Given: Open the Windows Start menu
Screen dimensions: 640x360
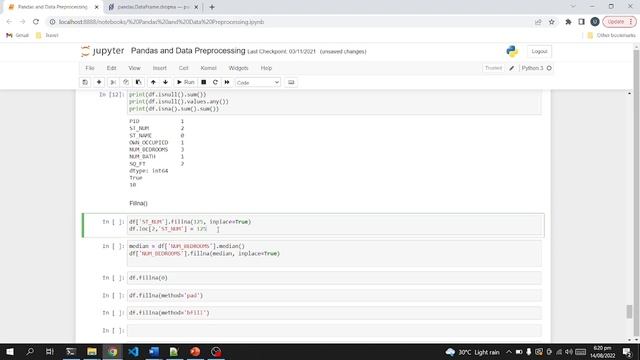Looking at the screenshot, I should 10,351.
